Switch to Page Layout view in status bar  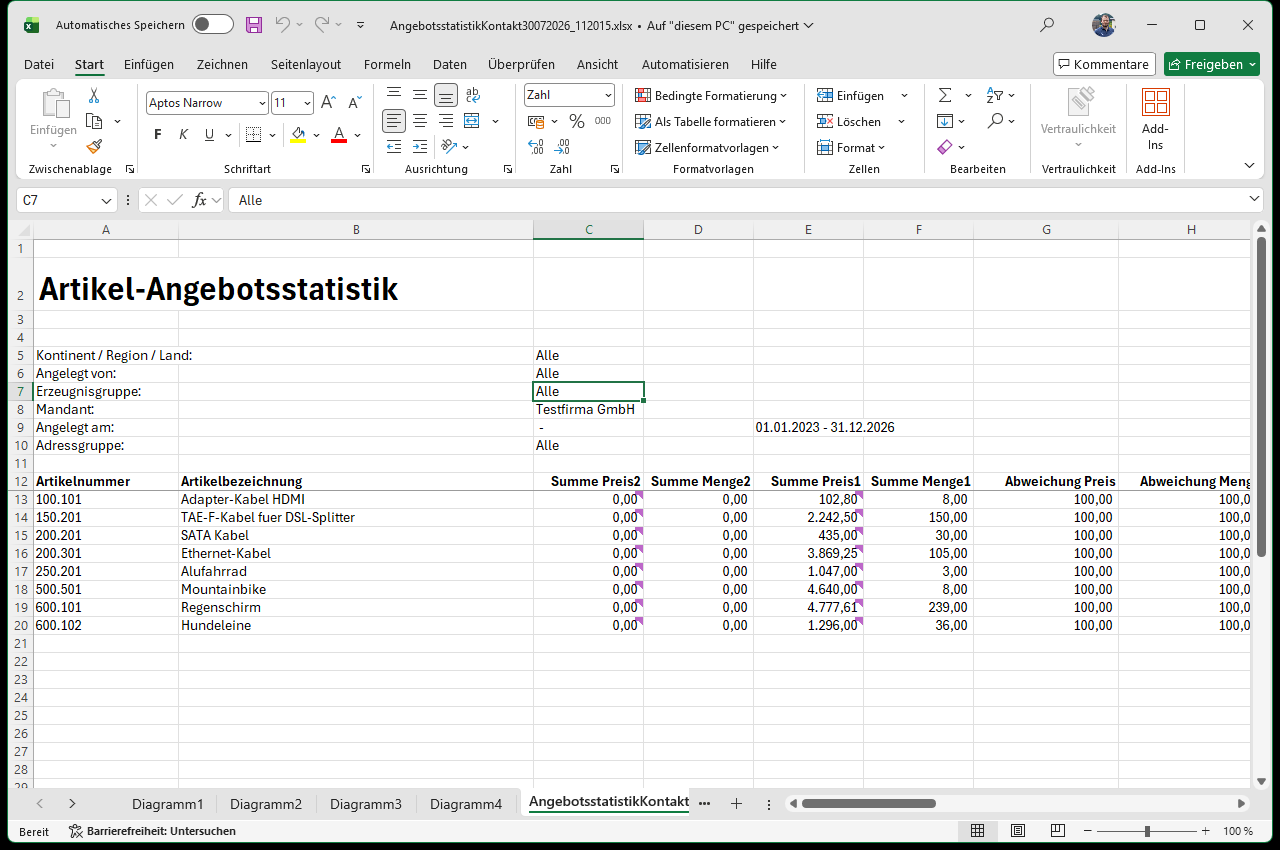[1018, 831]
